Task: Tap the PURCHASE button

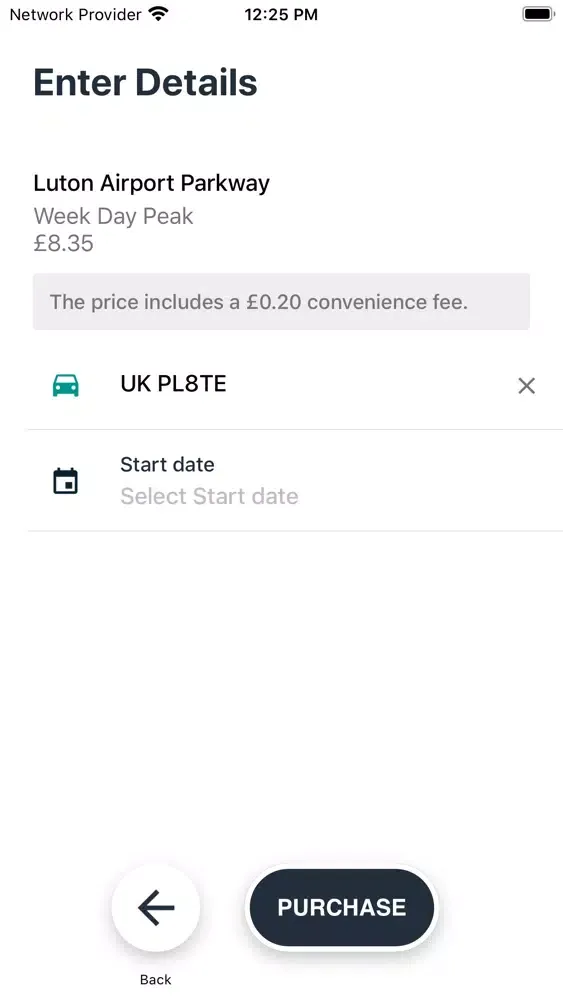Action: pos(341,907)
